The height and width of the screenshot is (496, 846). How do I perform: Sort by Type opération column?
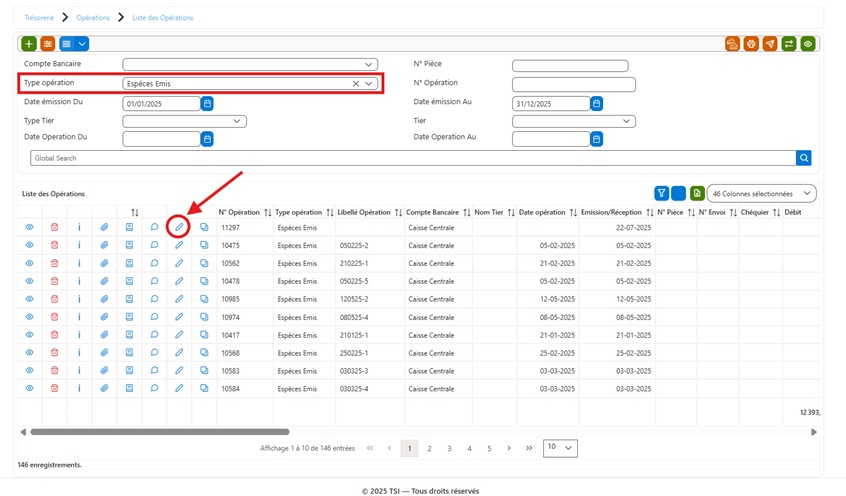(330, 213)
